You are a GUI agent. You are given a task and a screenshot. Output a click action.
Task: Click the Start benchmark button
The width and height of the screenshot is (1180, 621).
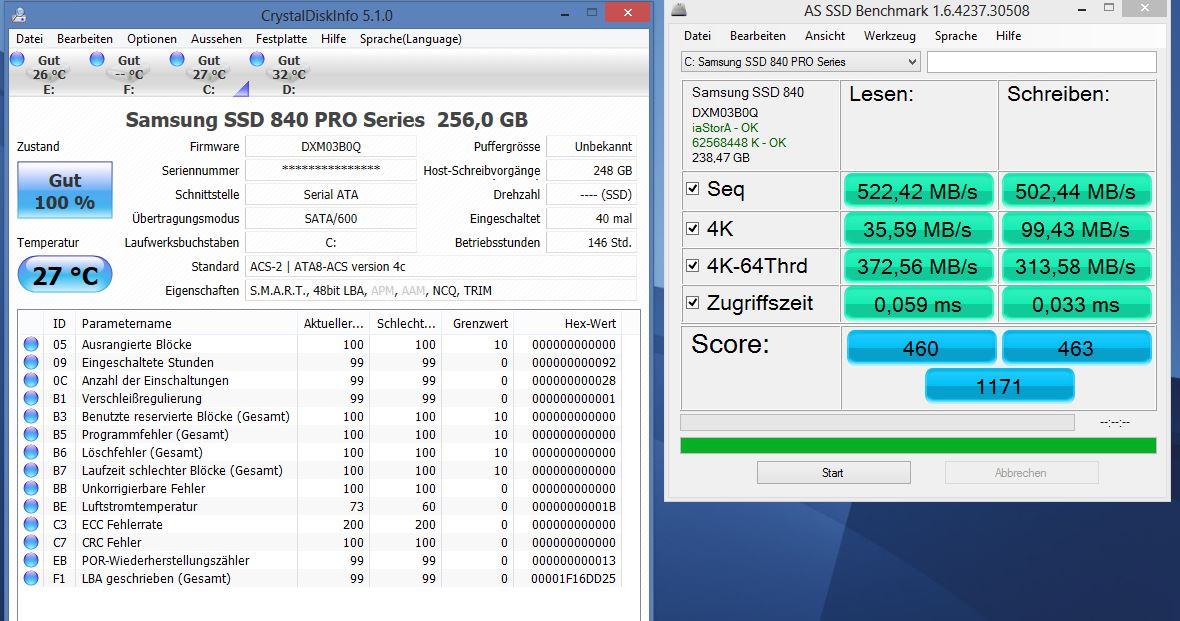point(833,473)
